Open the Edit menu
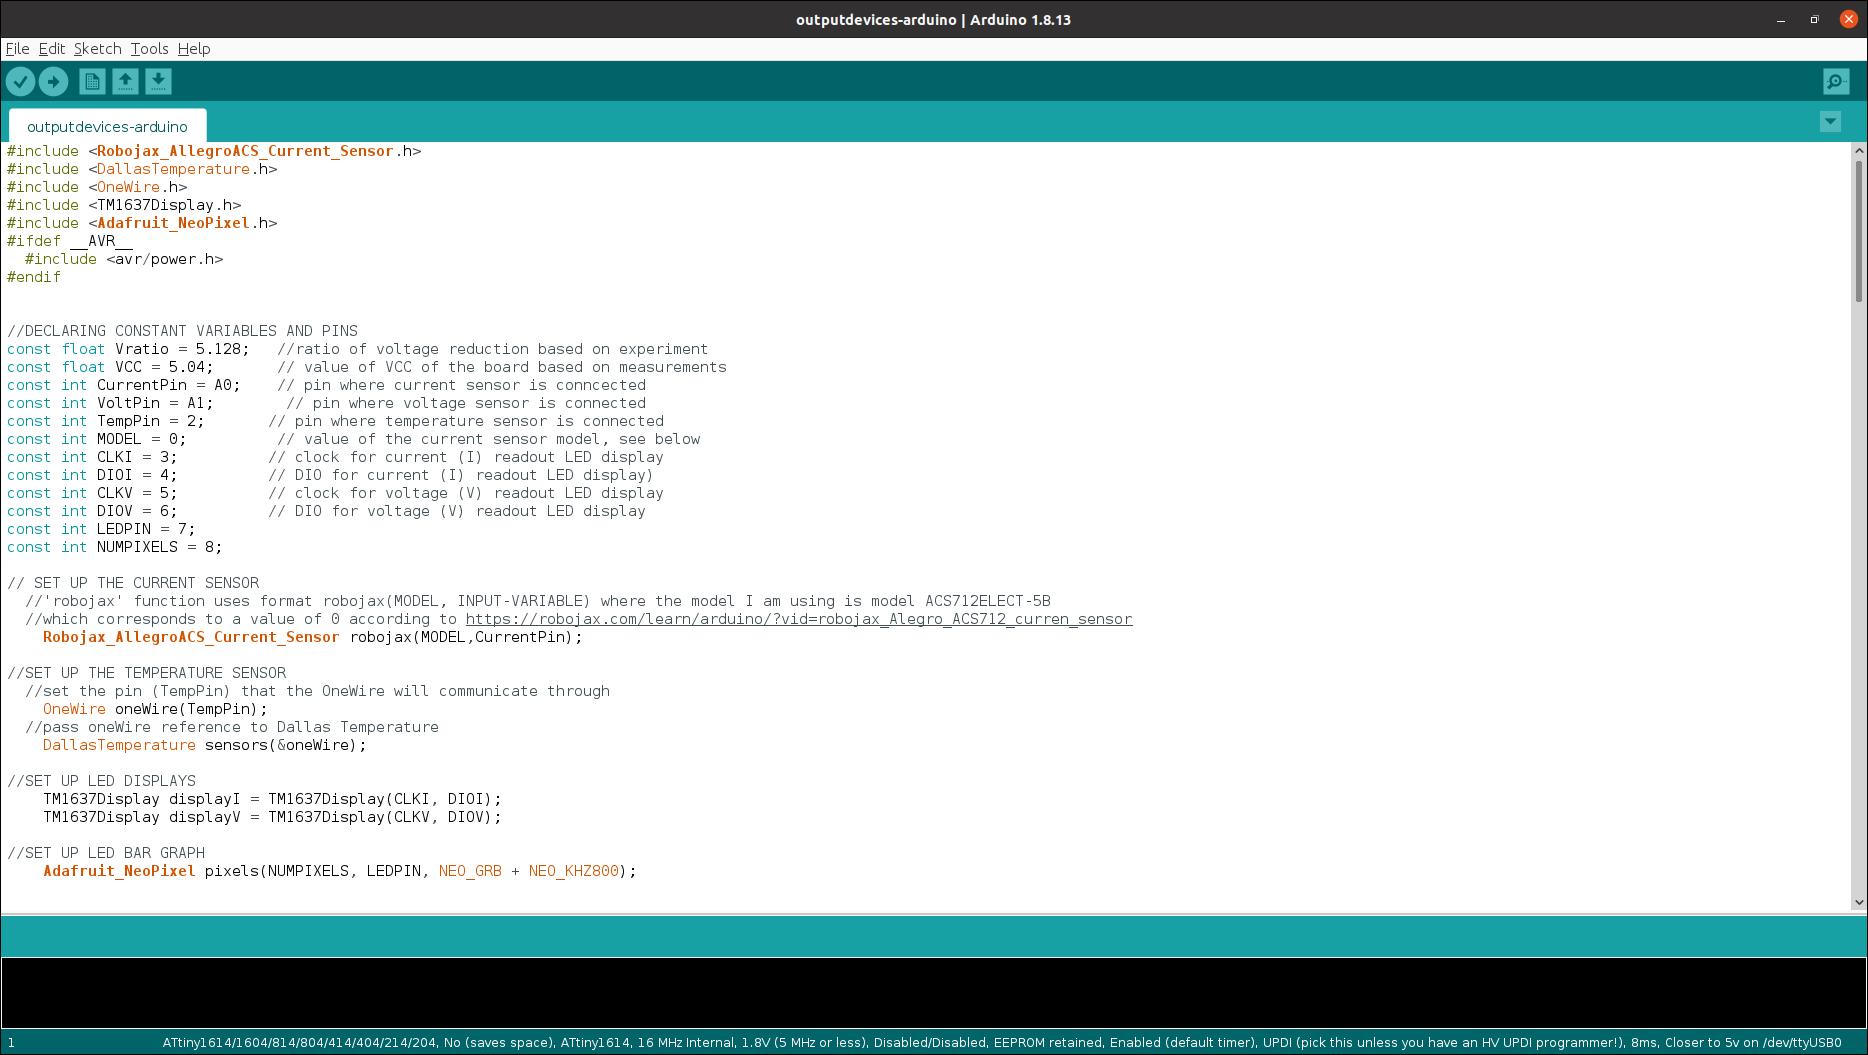 (x=52, y=49)
